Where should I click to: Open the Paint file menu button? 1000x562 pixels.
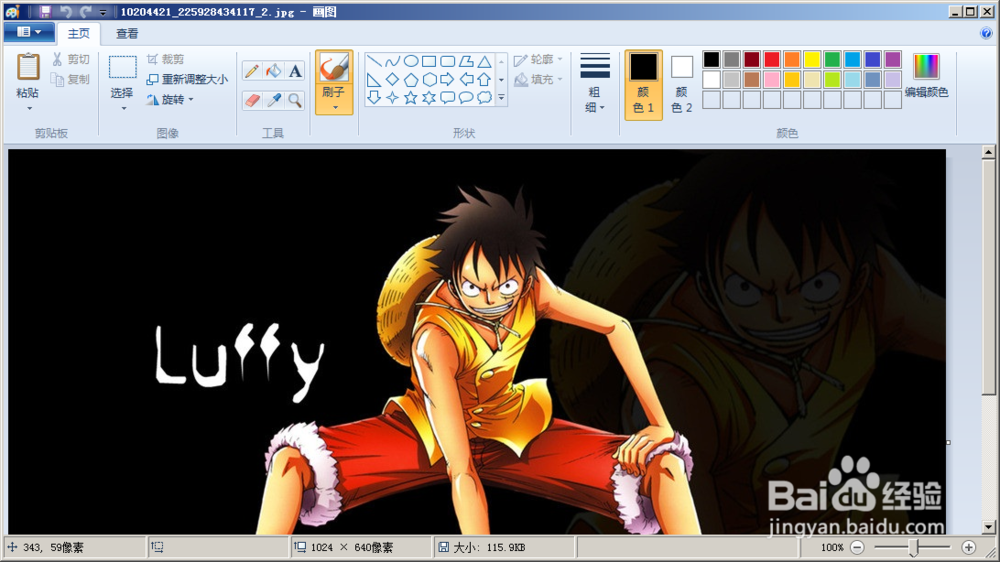pyautogui.click(x=29, y=32)
